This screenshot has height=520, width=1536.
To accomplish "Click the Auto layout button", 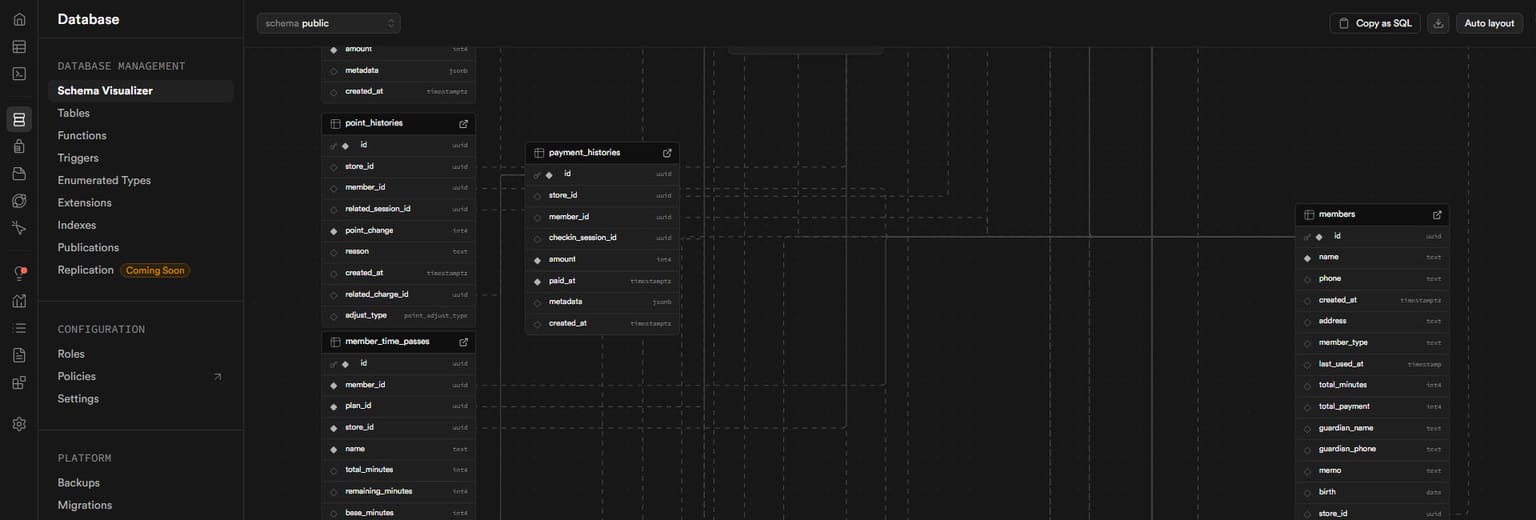I will click(1489, 23).
